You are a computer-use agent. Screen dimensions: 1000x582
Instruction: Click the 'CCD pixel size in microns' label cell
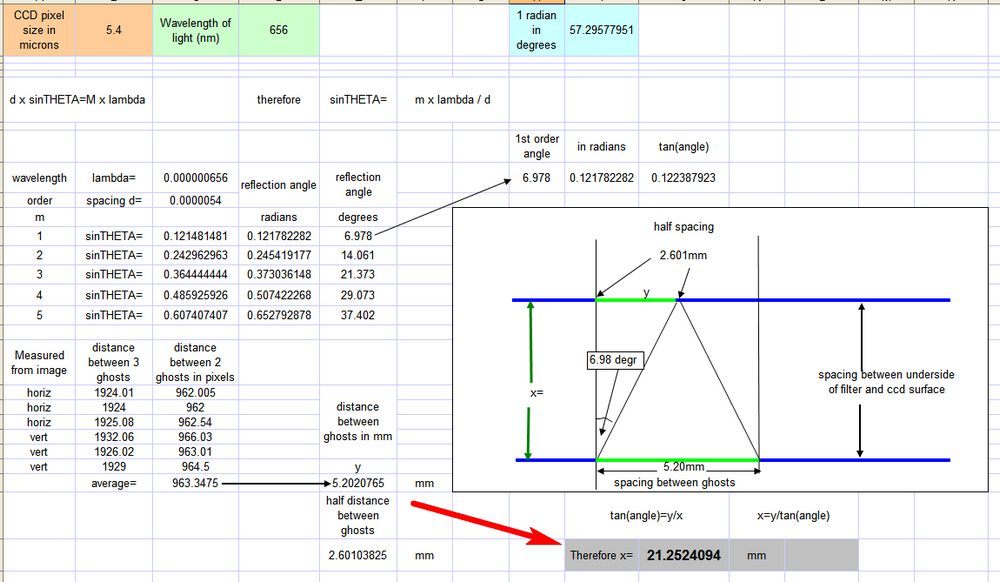coord(37,30)
